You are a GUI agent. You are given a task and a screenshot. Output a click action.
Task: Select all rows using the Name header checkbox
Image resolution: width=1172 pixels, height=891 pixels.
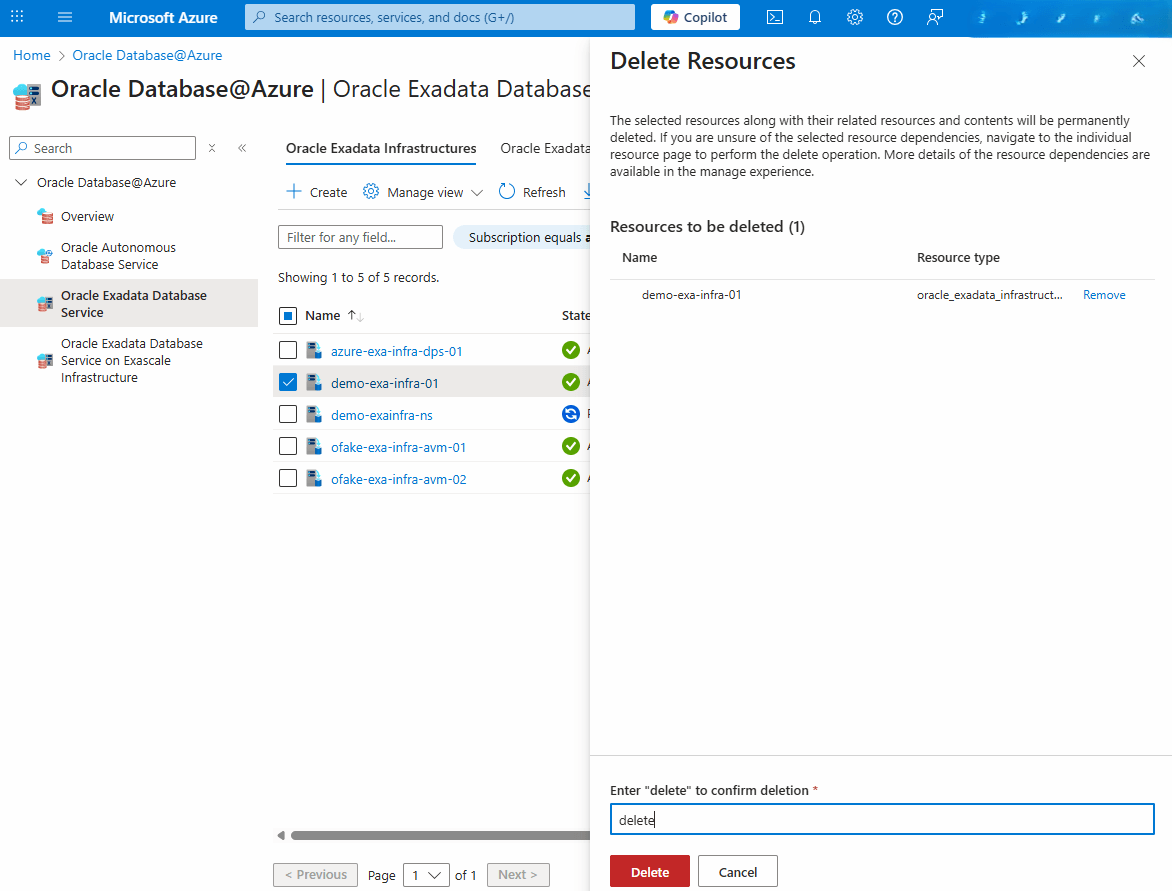click(288, 314)
